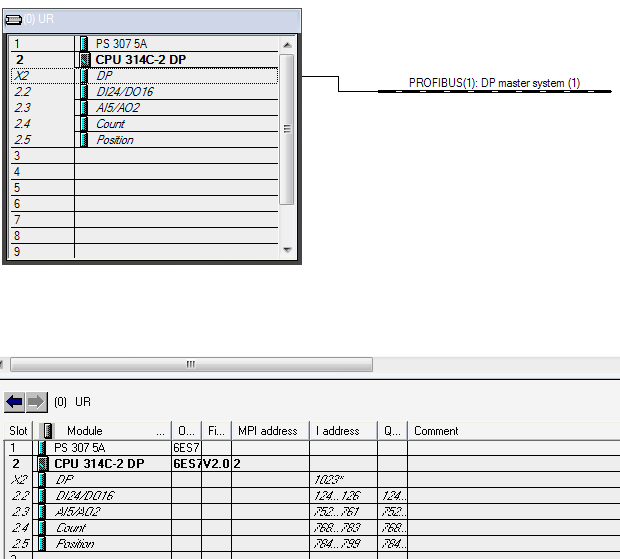Click AI5/AO2 row icon in detail table
The height and width of the screenshot is (559, 620).
(x=42, y=512)
